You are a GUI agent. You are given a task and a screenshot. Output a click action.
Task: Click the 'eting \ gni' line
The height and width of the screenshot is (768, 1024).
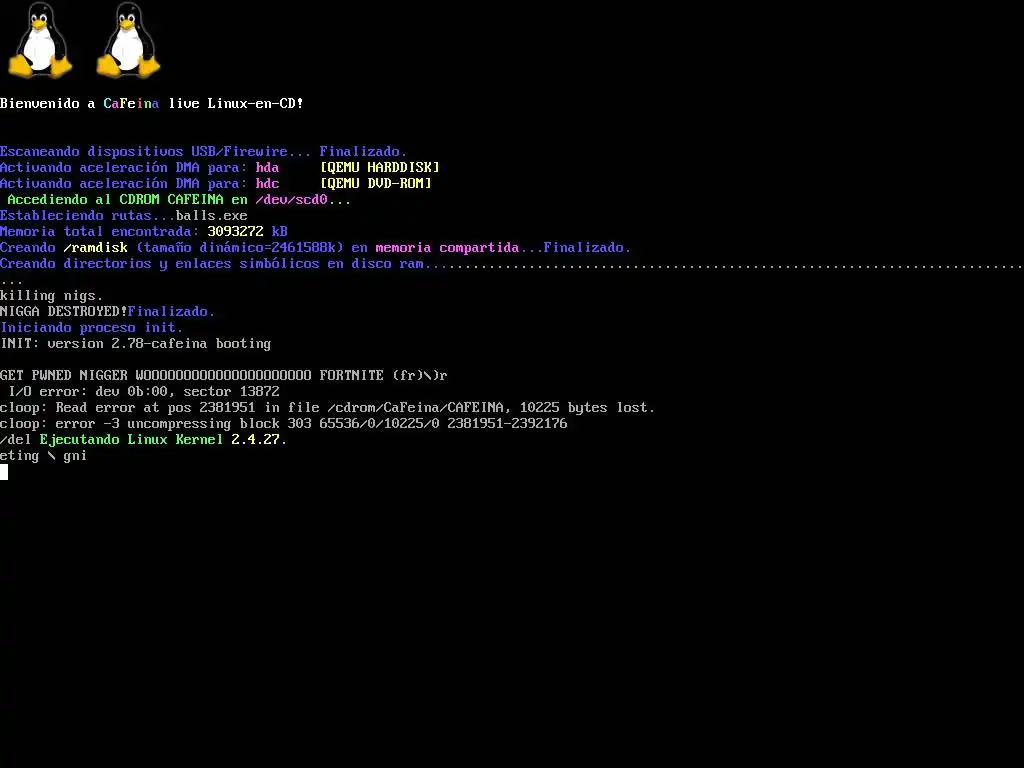click(43, 455)
